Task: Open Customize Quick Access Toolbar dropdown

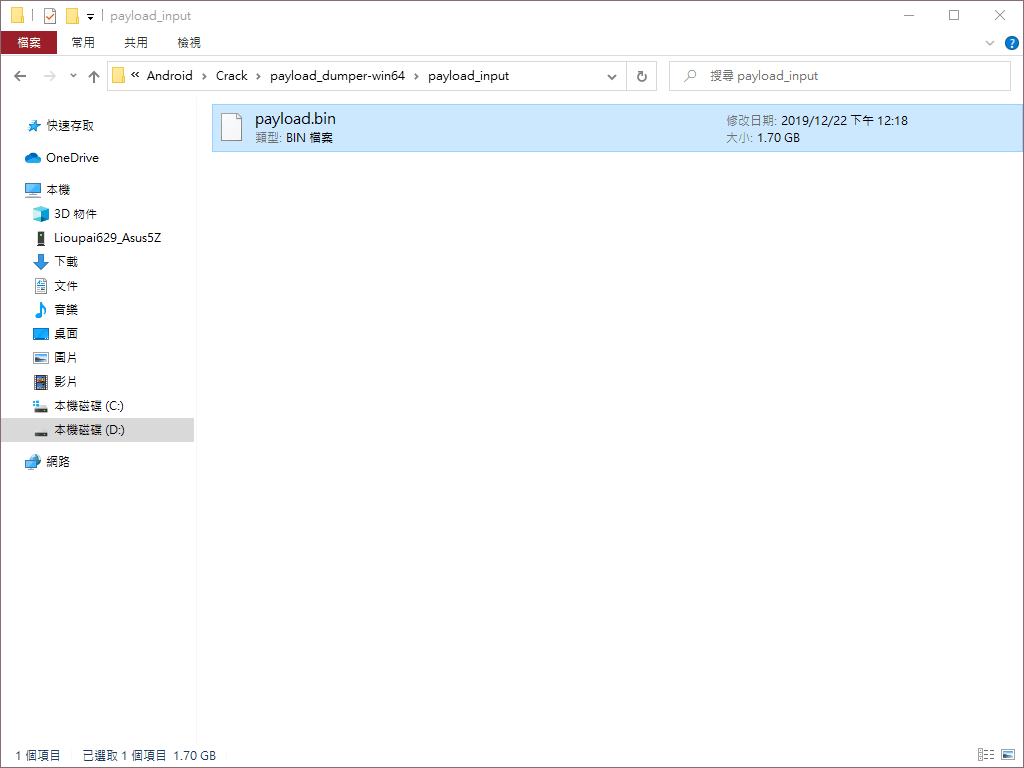Action: tap(90, 16)
